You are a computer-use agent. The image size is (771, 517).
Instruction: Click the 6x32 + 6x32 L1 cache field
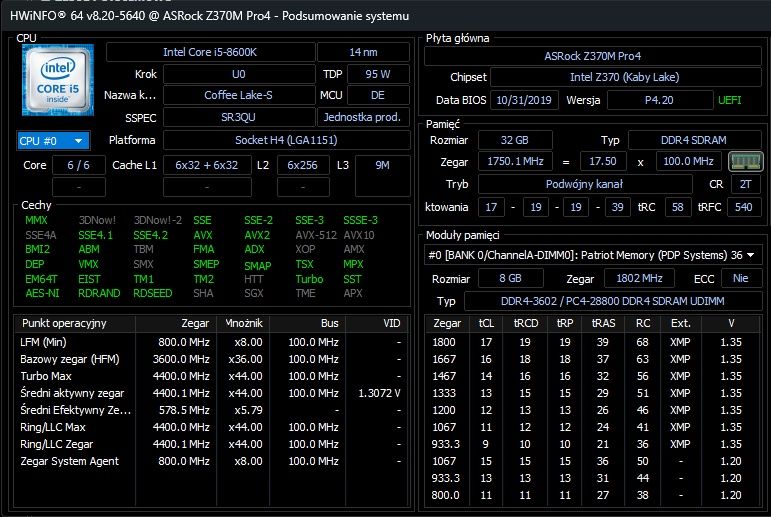(207, 165)
